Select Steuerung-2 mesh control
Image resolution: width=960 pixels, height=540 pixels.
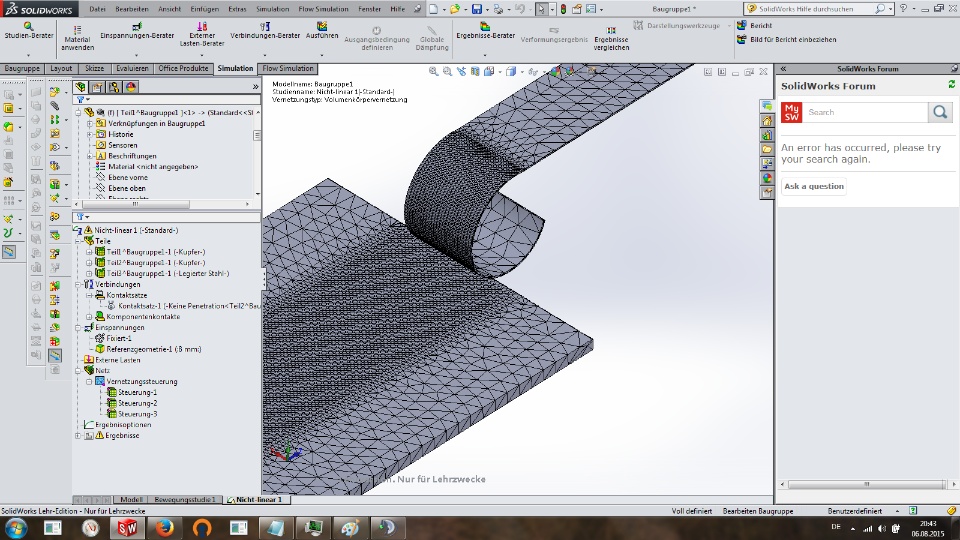click(x=132, y=403)
